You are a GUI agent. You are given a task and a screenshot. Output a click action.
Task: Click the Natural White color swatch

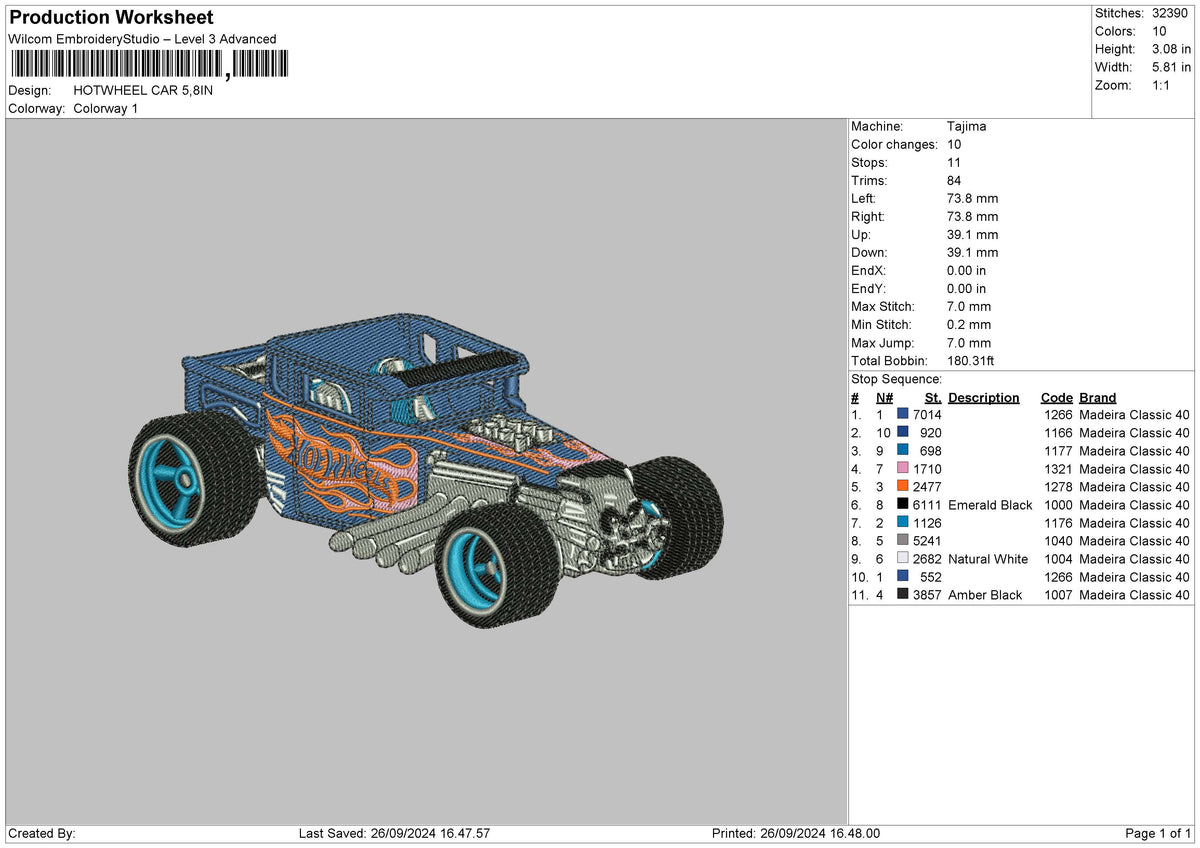(x=903, y=559)
